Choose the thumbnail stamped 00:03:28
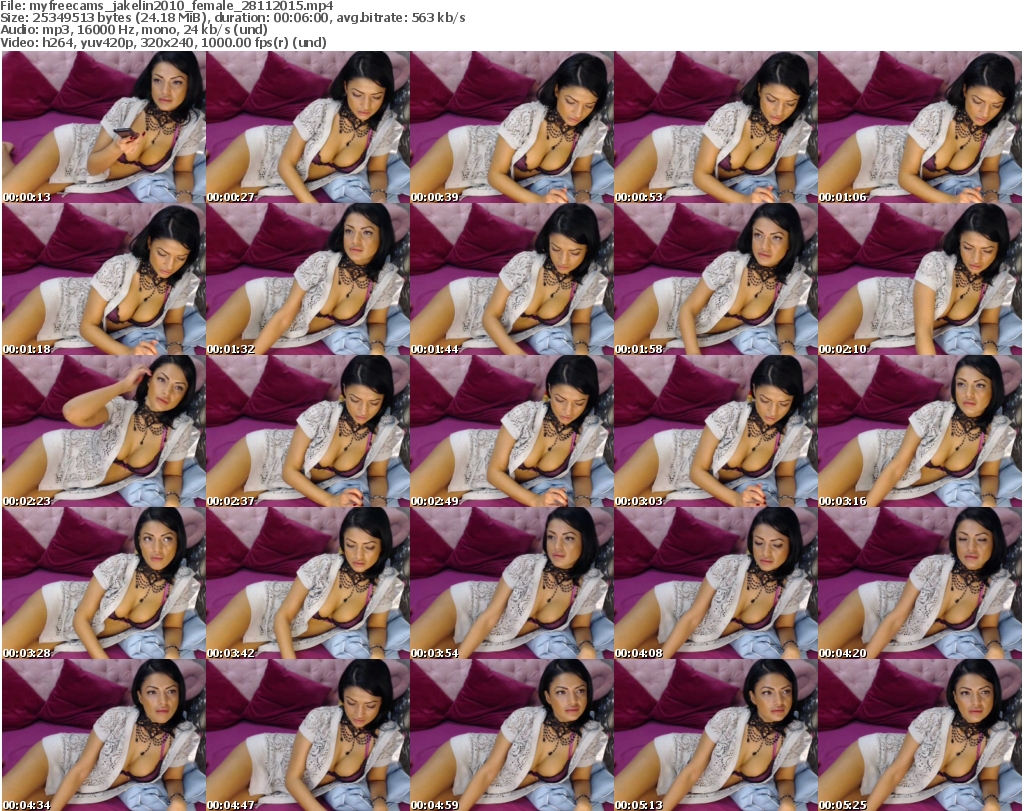This screenshot has width=1024, height=811. click(104, 583)
